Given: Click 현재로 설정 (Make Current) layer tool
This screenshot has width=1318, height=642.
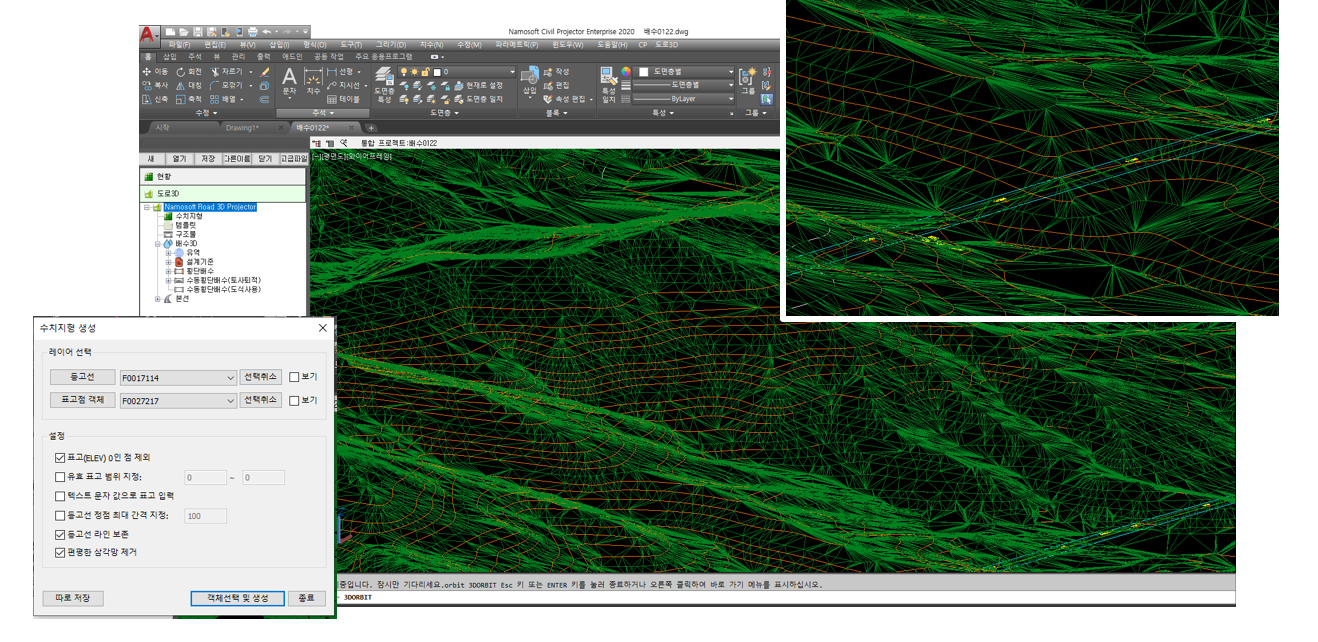Looking at the screenshot, I should (x=479, y=86).
